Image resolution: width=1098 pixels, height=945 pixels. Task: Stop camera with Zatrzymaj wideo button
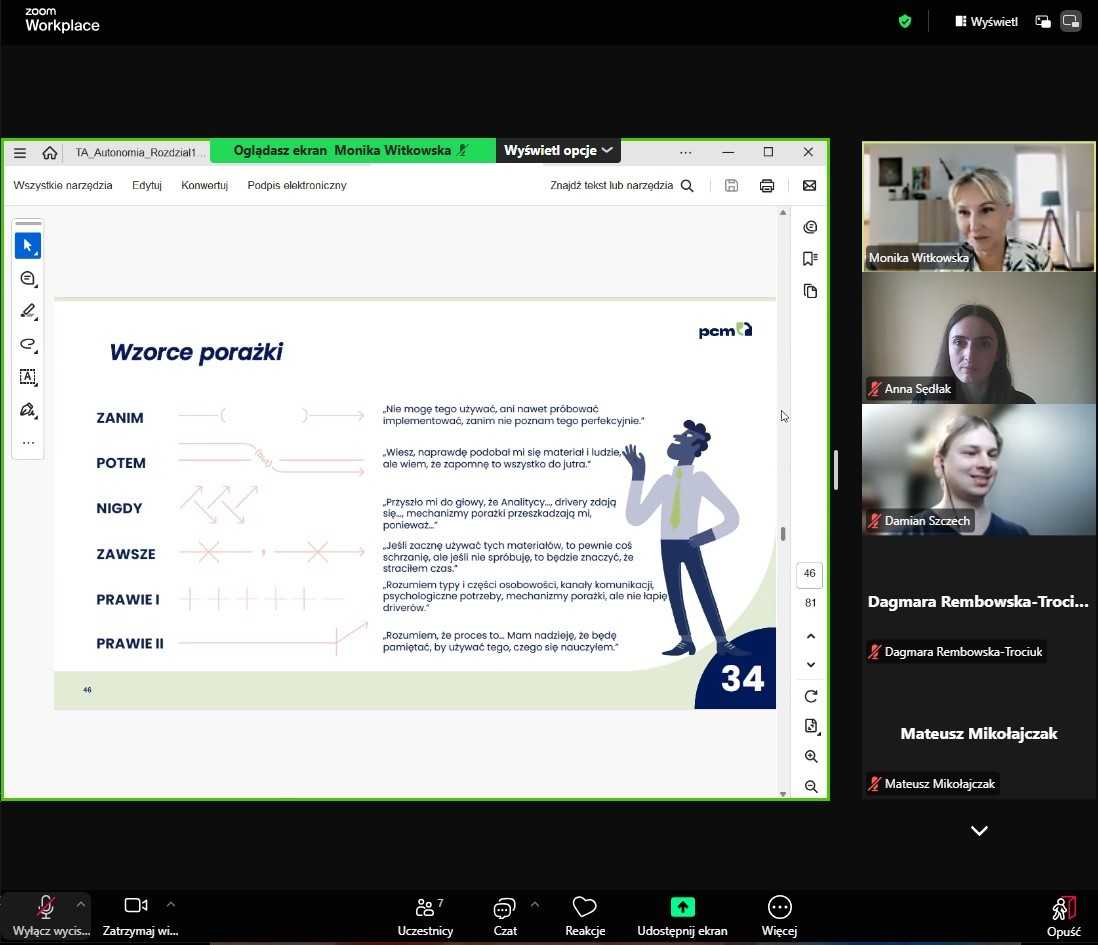point(135,906)
